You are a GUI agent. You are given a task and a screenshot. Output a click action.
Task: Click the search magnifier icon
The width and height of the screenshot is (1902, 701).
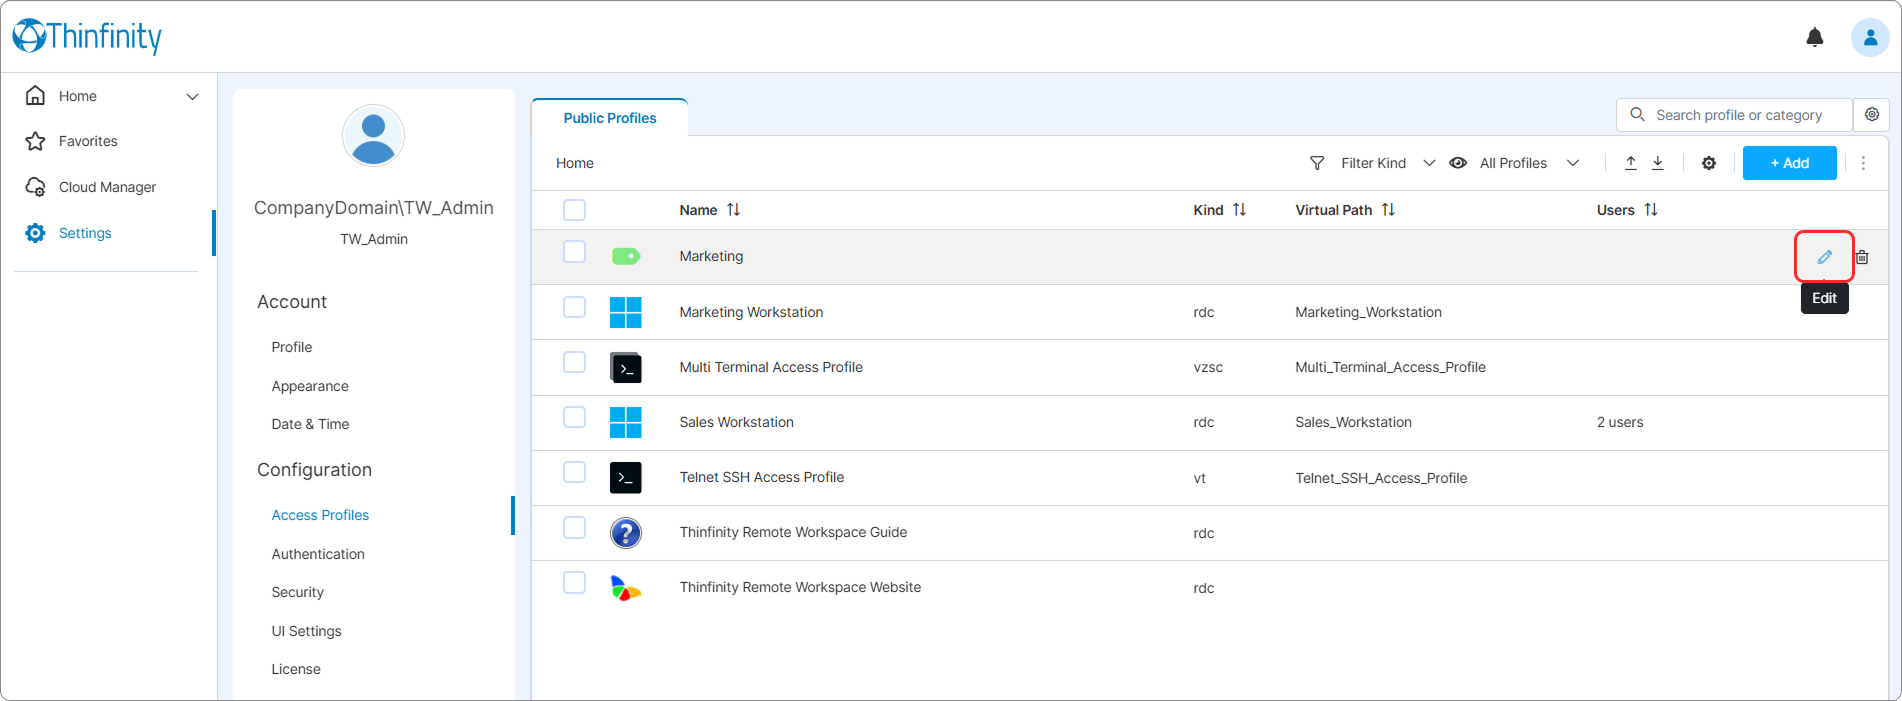[1637, 114]
